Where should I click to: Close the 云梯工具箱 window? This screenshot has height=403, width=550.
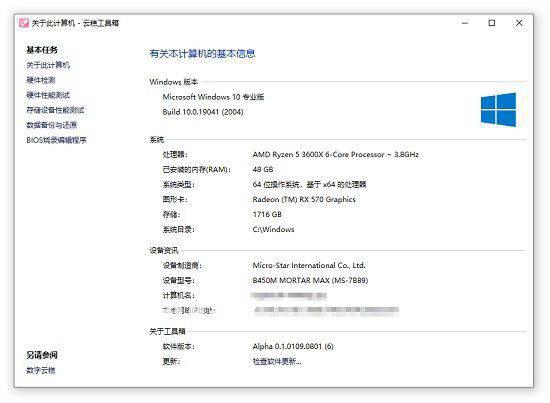(519, 23)
